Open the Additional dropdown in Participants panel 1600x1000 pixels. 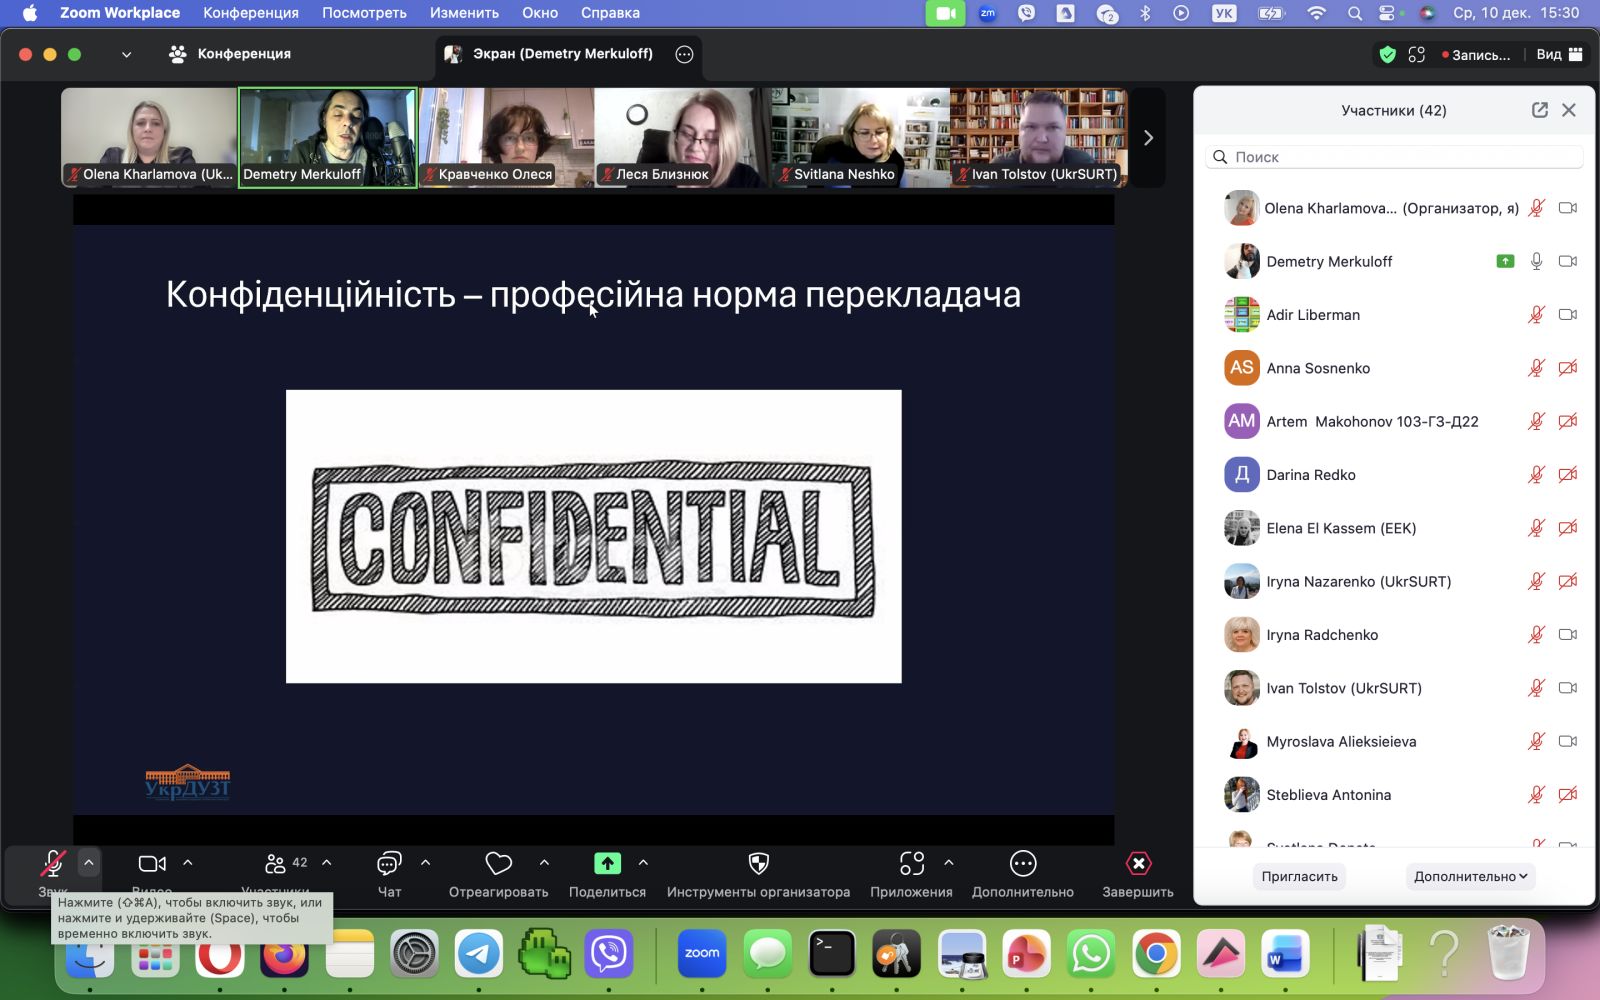tap(1470, 876)
